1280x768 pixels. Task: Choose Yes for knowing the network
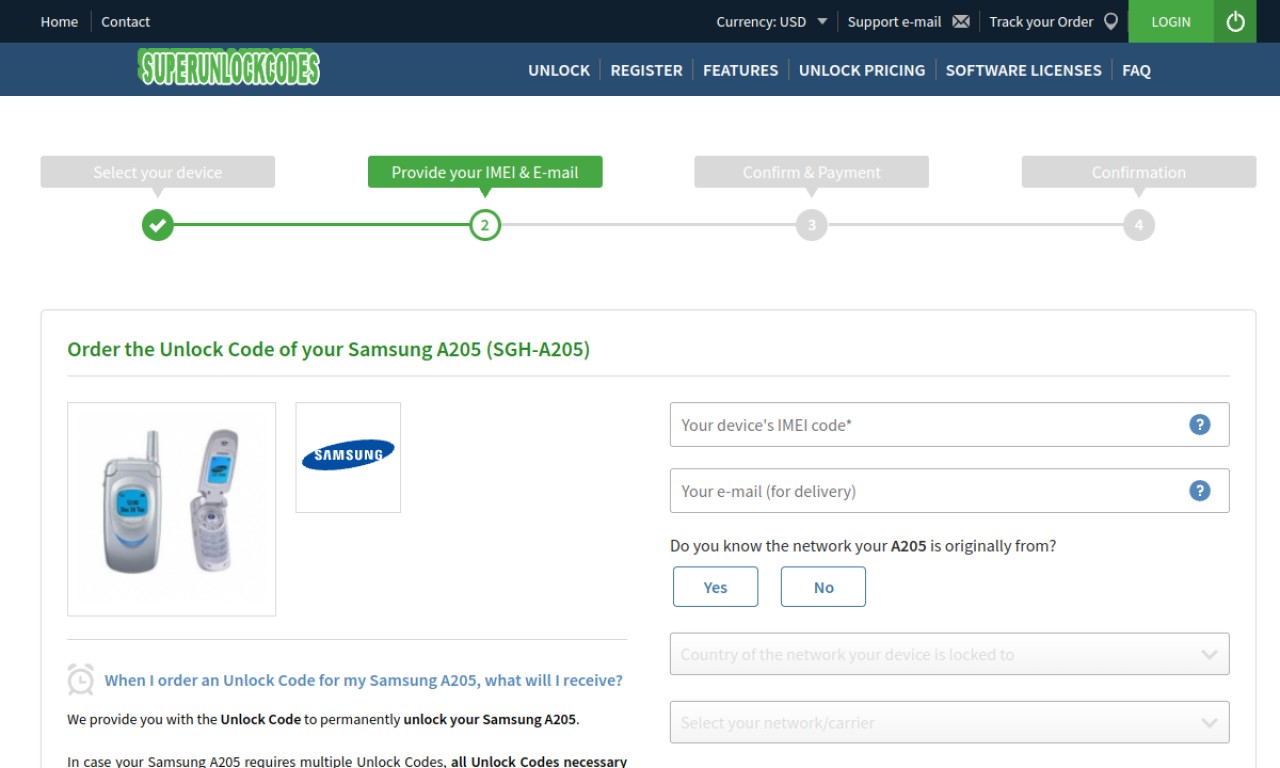pos(715,587)
